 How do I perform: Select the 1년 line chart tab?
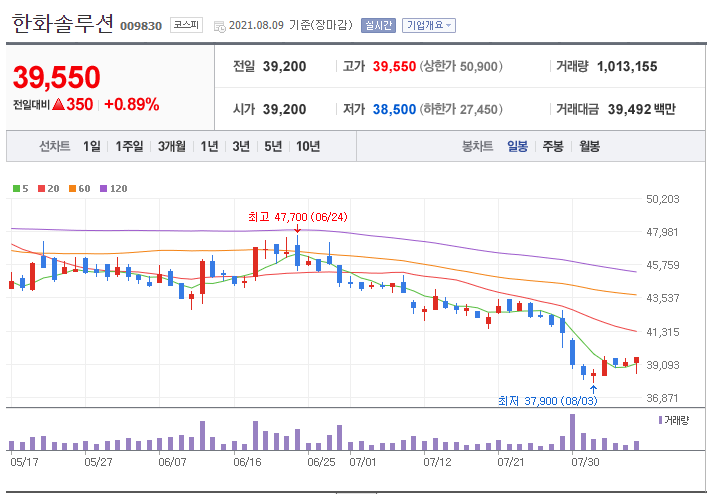pyautogui.click(x=209, y=146)
